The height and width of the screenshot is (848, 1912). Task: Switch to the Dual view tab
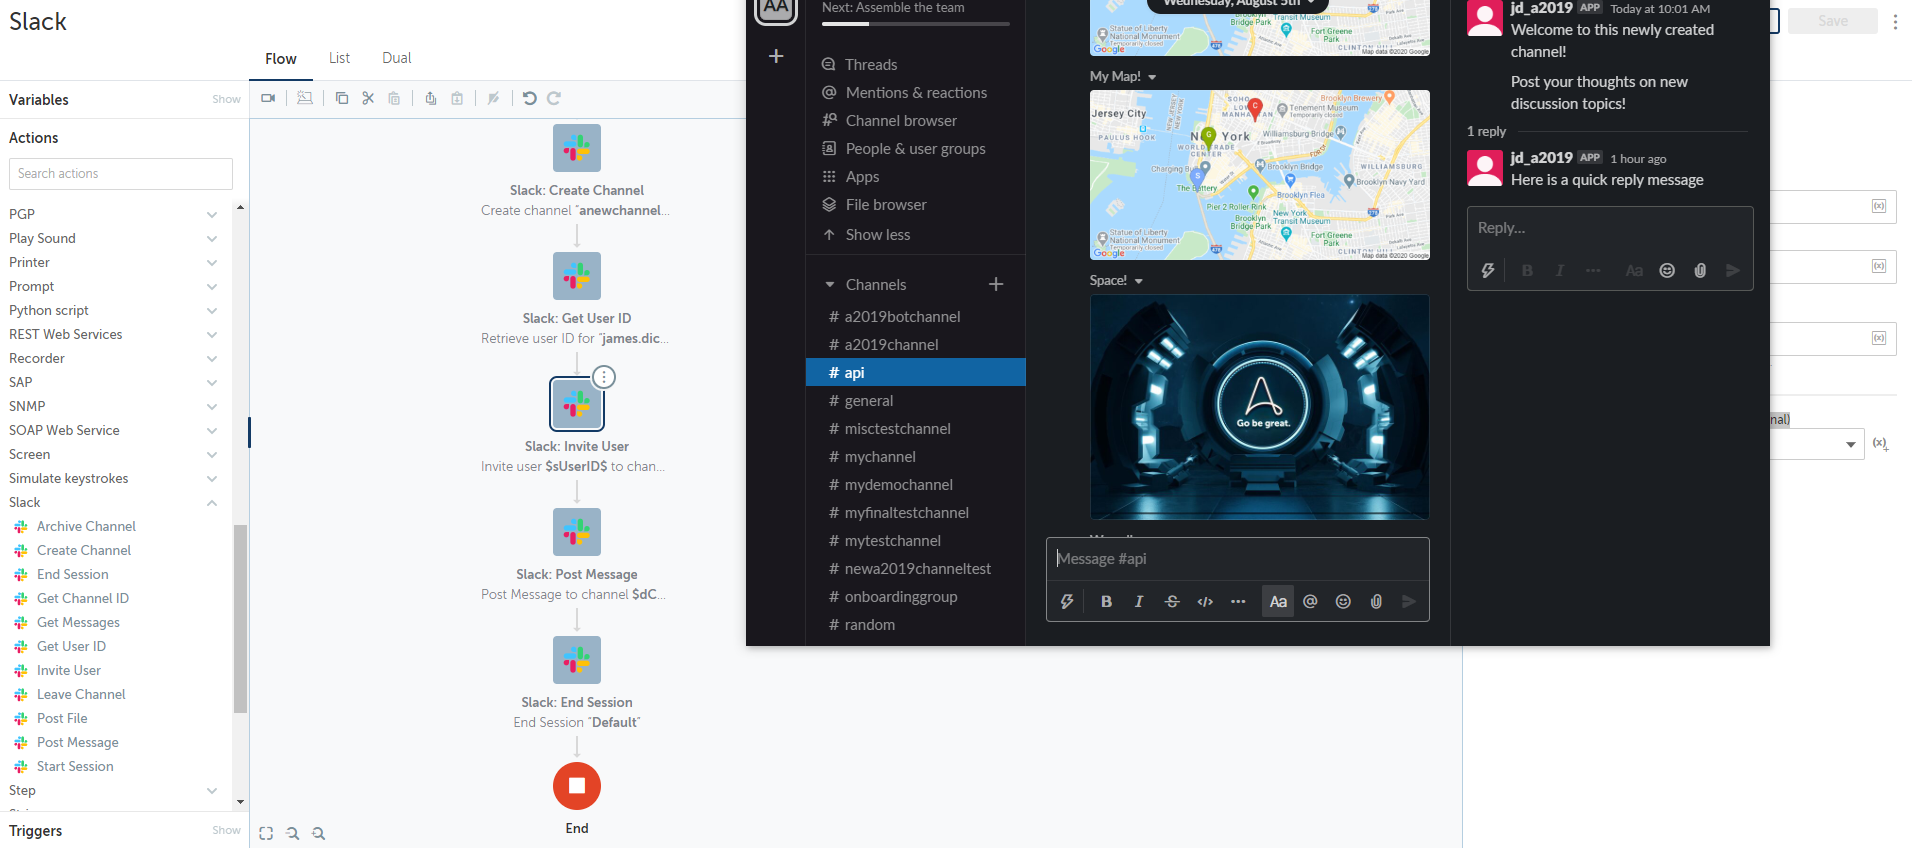(x=396, y=58)
